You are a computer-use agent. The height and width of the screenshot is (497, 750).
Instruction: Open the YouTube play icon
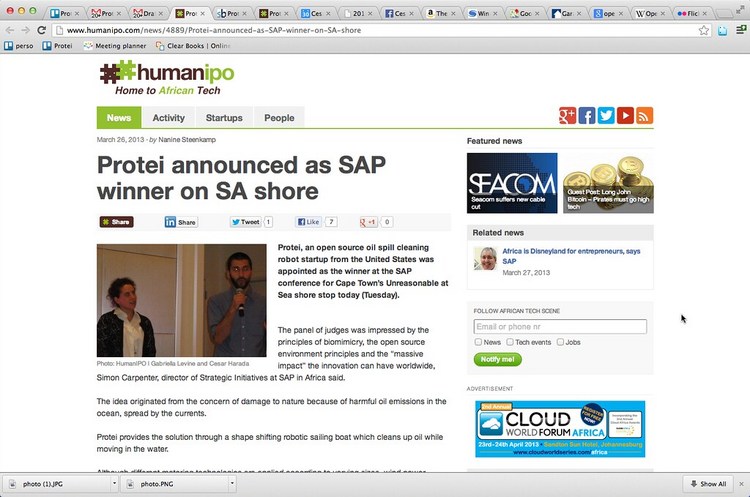click(625, 116)
